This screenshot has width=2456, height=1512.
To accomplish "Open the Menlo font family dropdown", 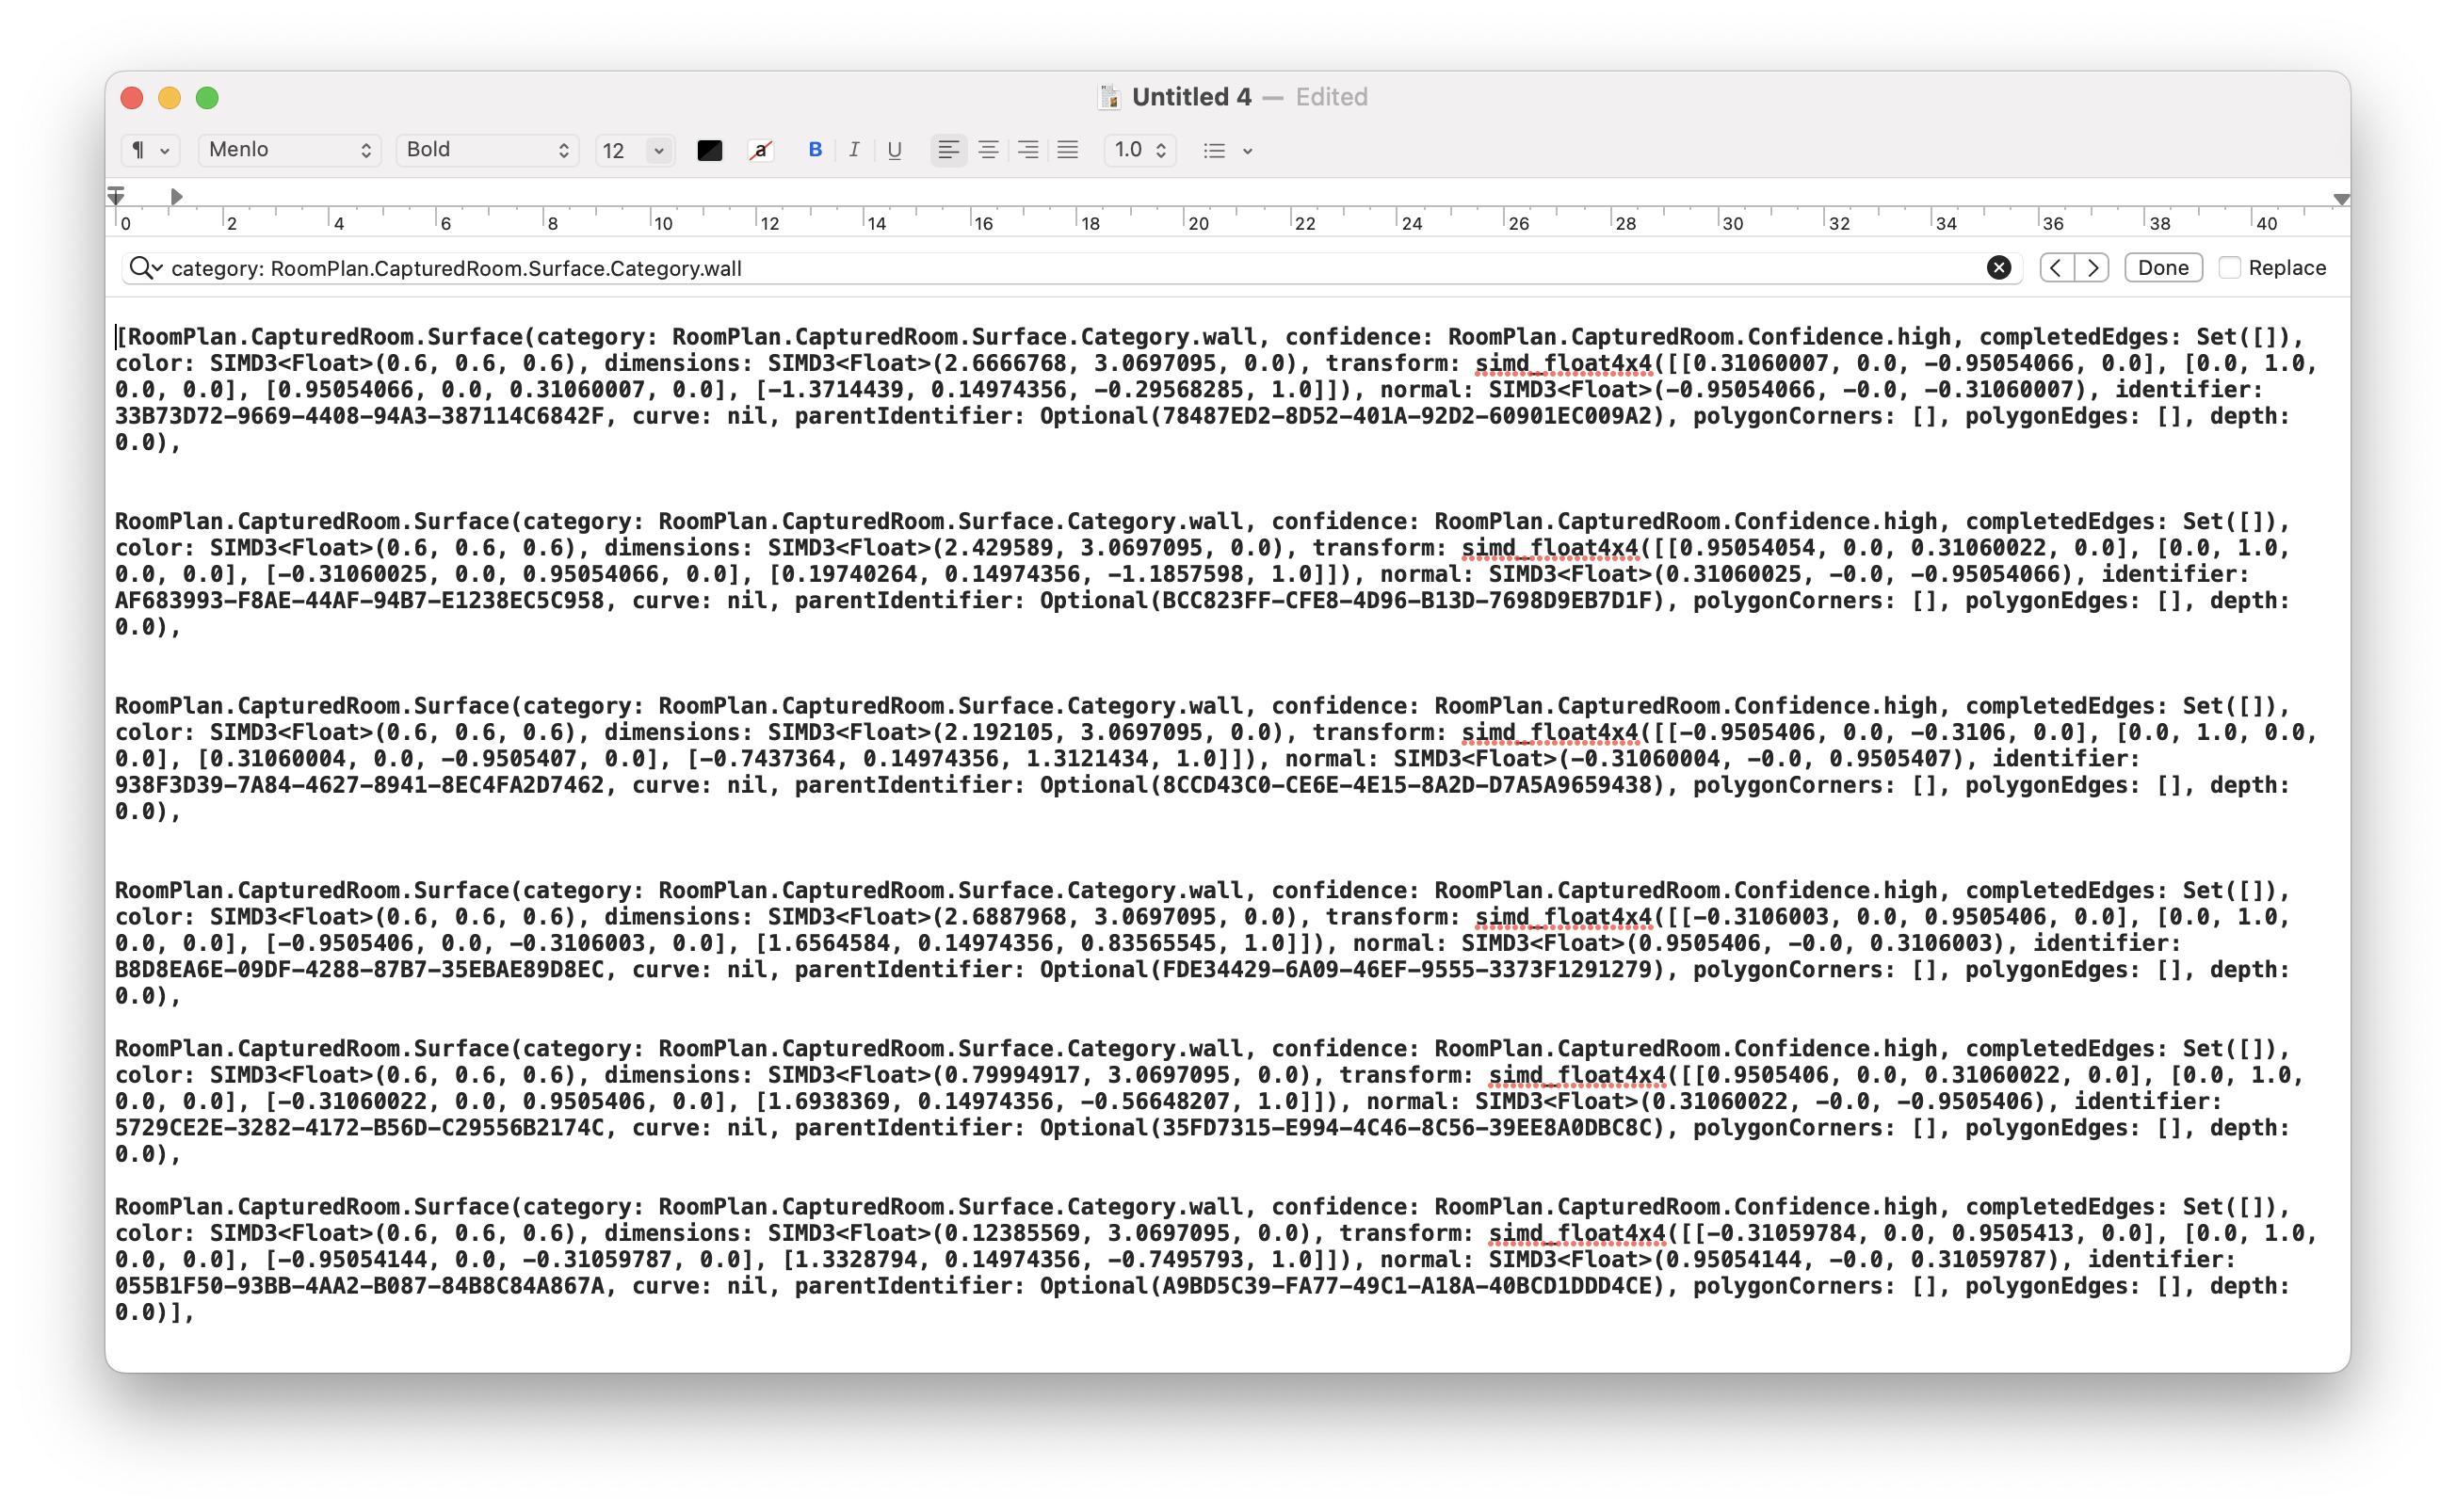I will coord(289,150).
